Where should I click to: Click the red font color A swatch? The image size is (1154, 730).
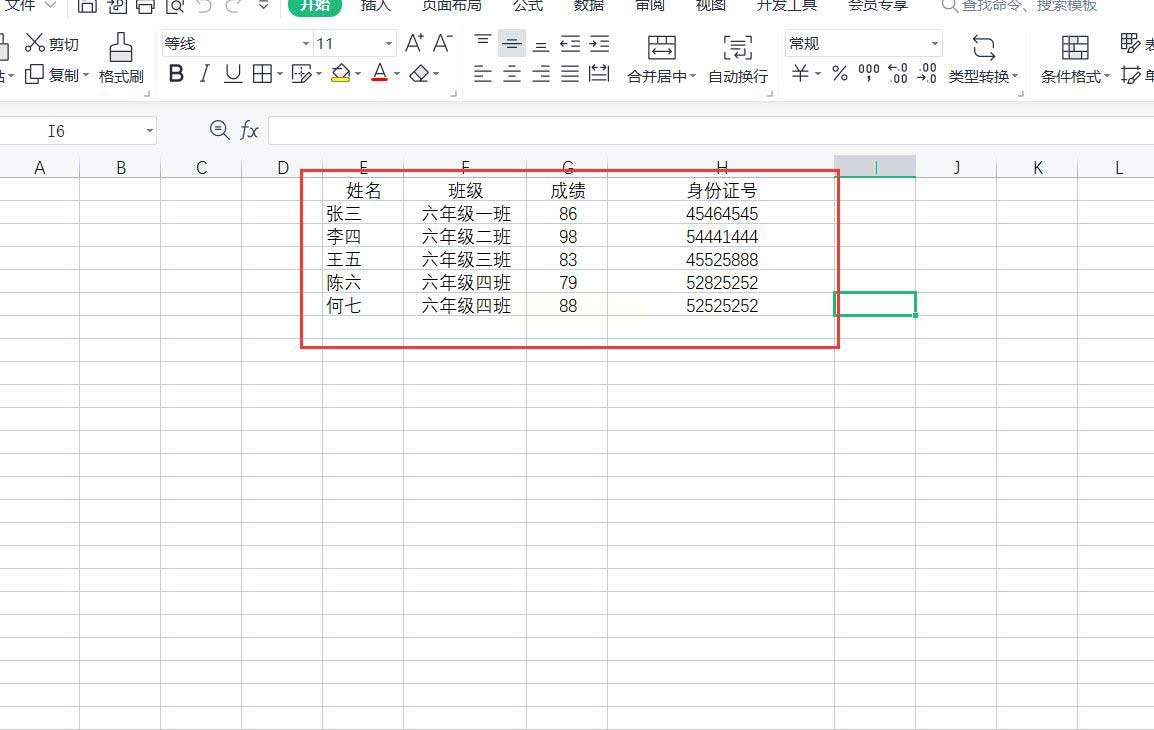380,74
